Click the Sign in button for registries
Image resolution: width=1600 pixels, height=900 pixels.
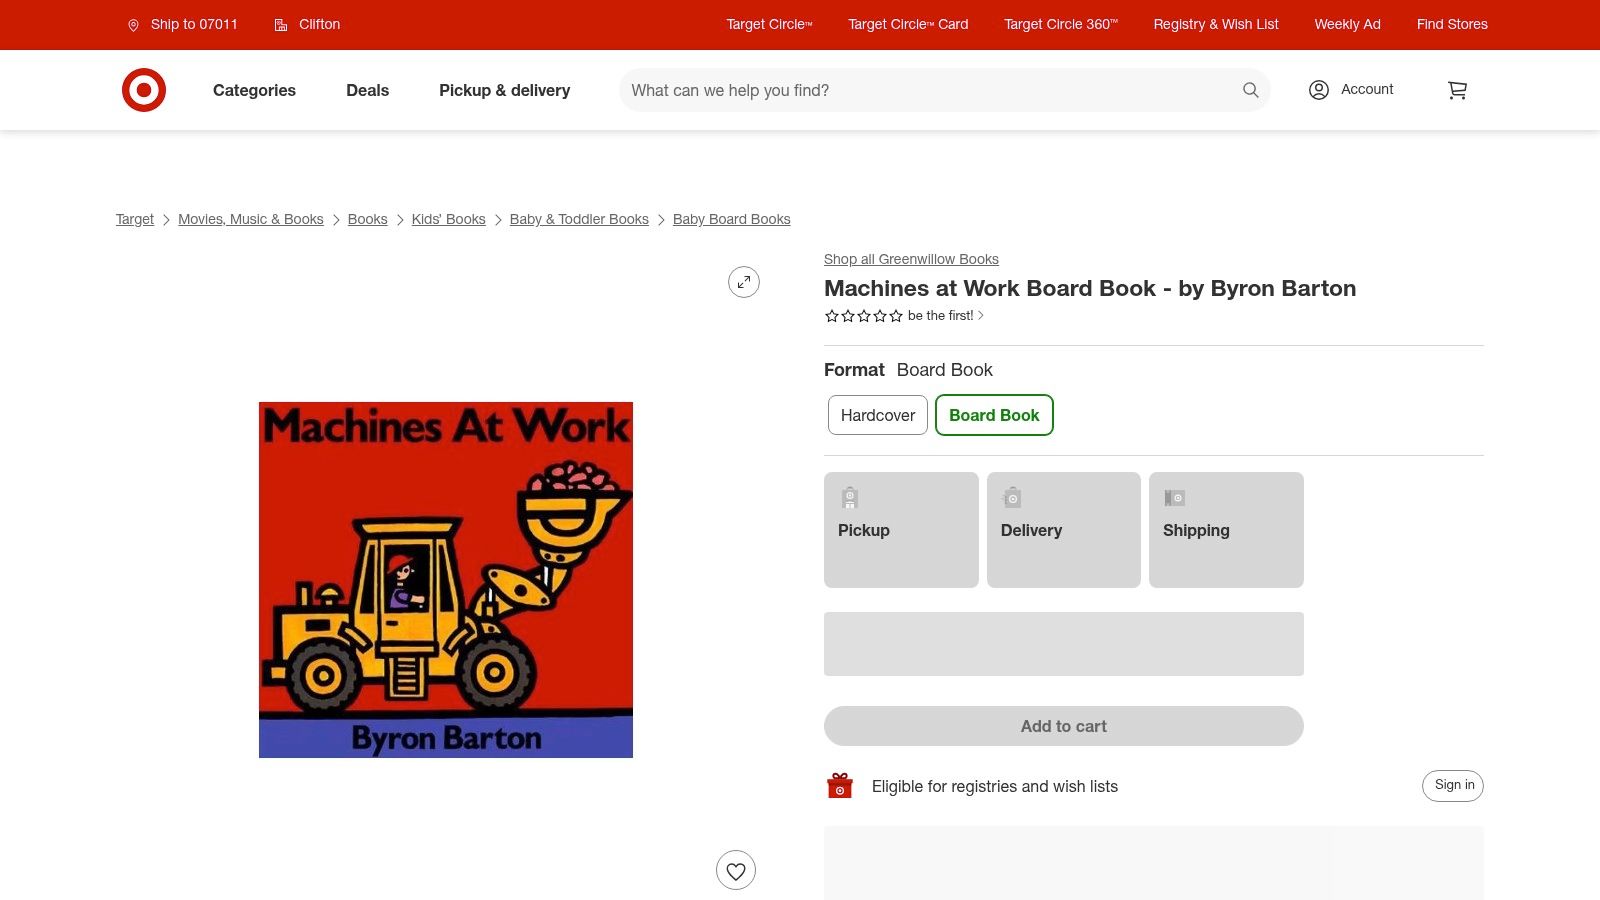point(1453,786)
